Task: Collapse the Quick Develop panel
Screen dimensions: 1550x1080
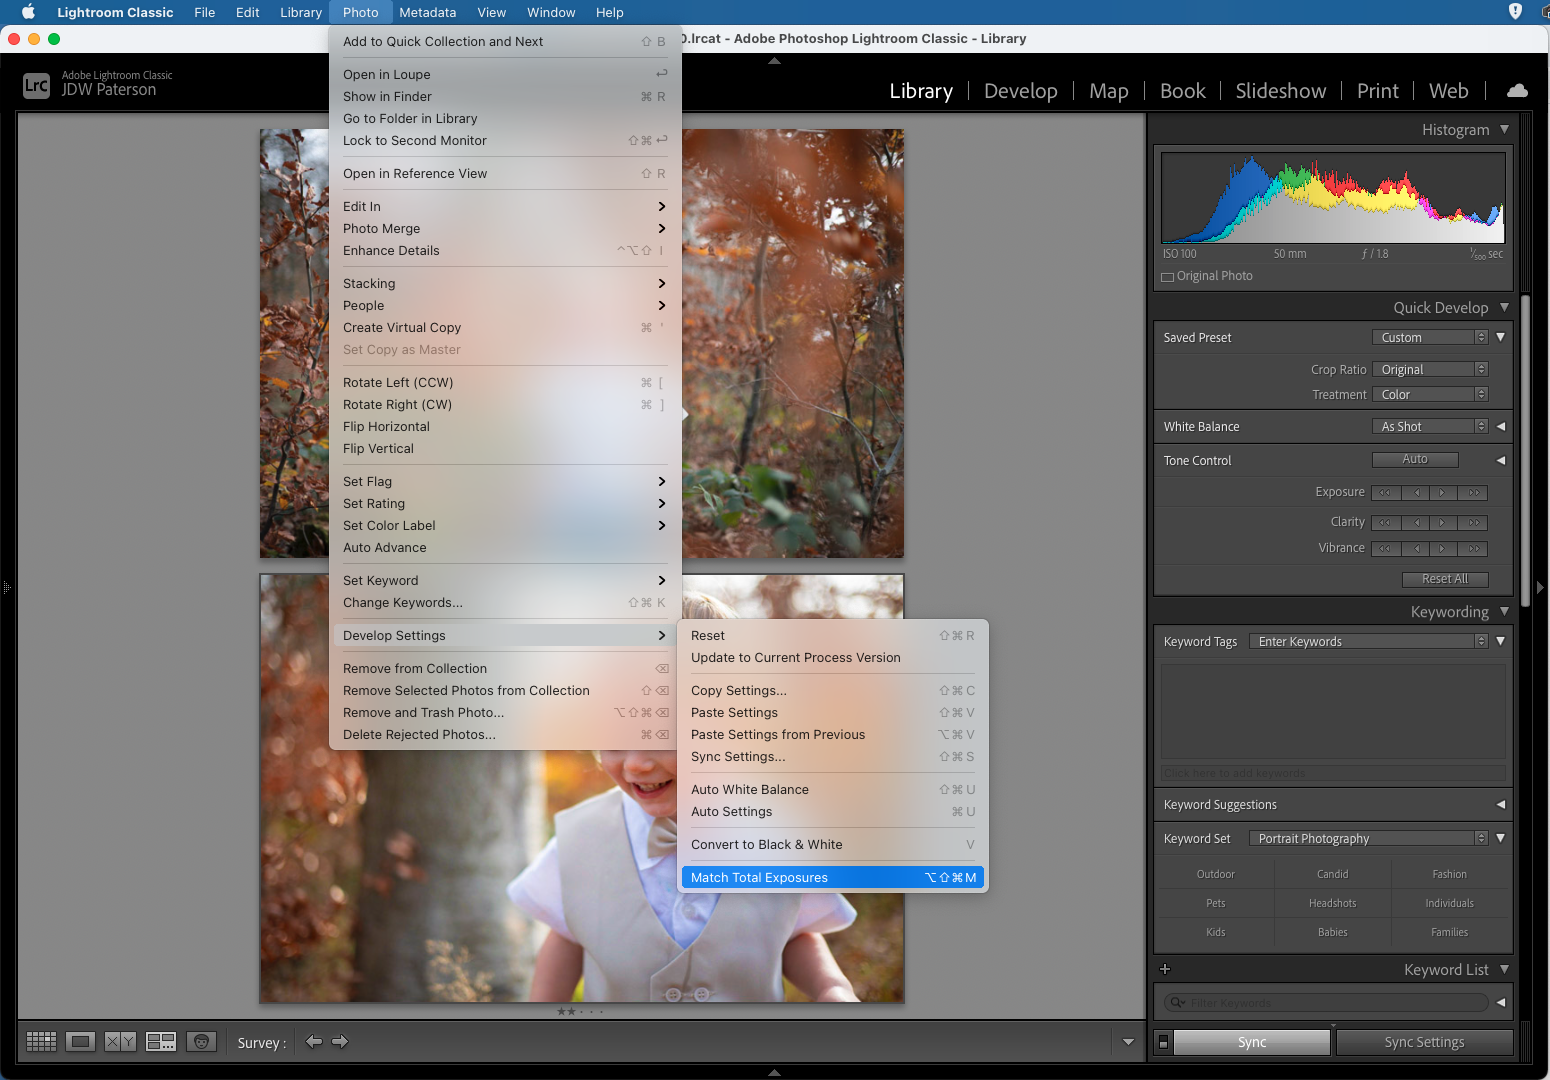Action: coord(1504,307)
